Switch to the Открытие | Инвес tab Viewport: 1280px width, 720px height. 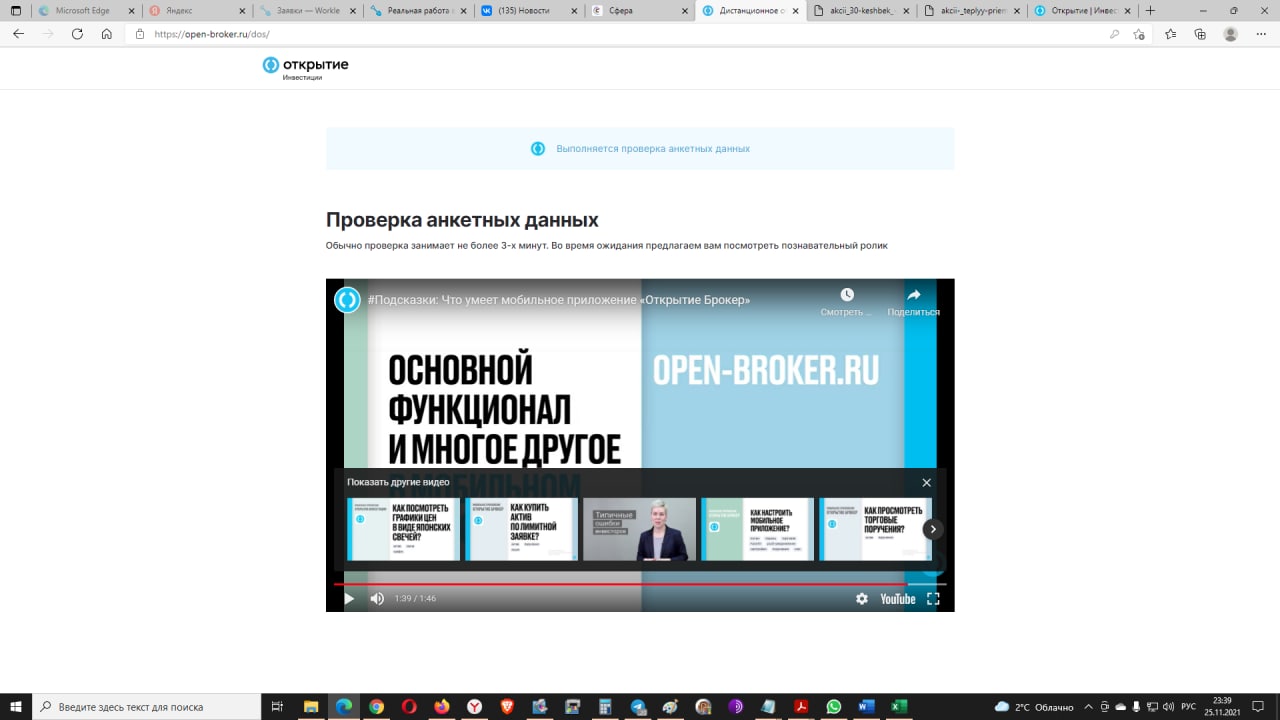(x=1082, y=10)
